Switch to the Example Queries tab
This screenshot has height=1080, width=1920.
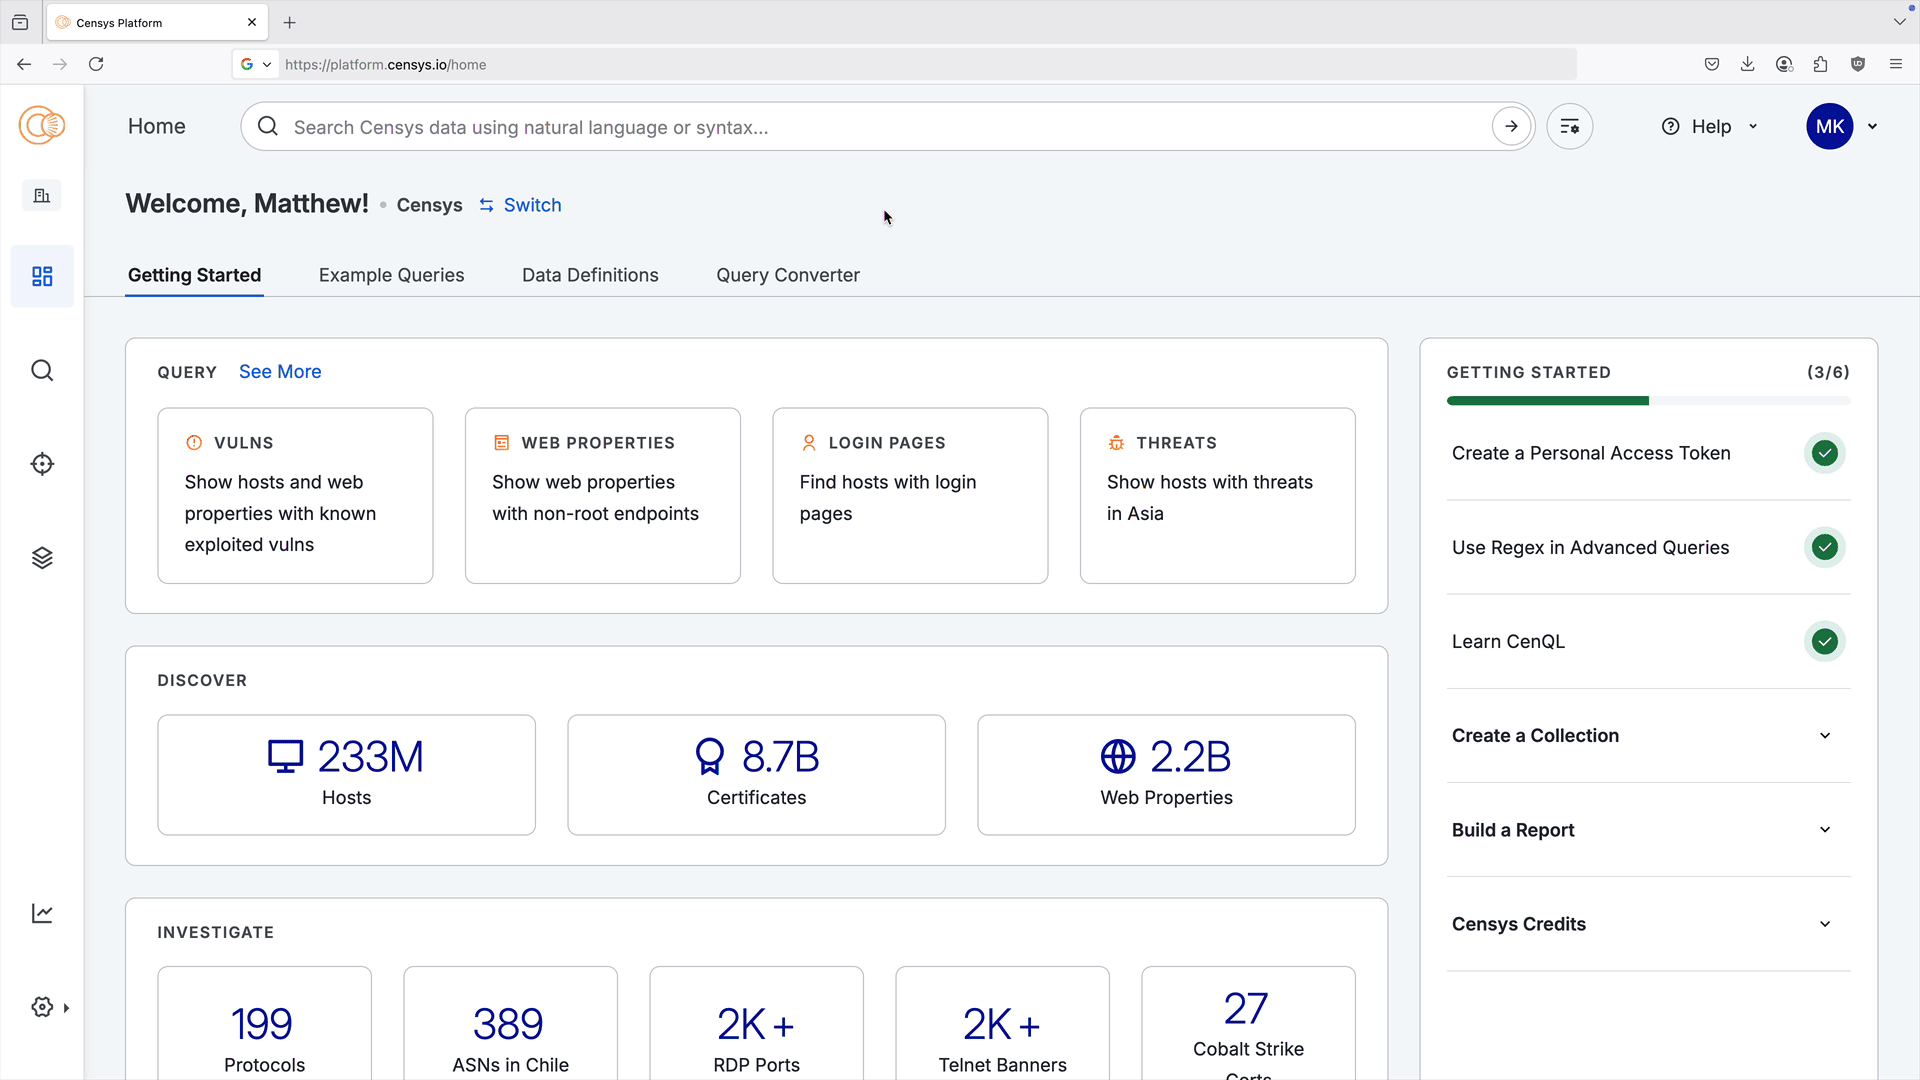coord(391,275)
